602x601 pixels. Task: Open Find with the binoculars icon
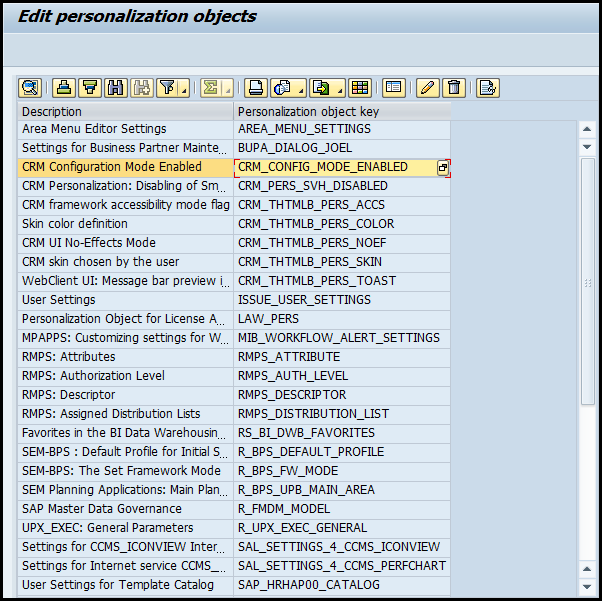coord(116,88)
